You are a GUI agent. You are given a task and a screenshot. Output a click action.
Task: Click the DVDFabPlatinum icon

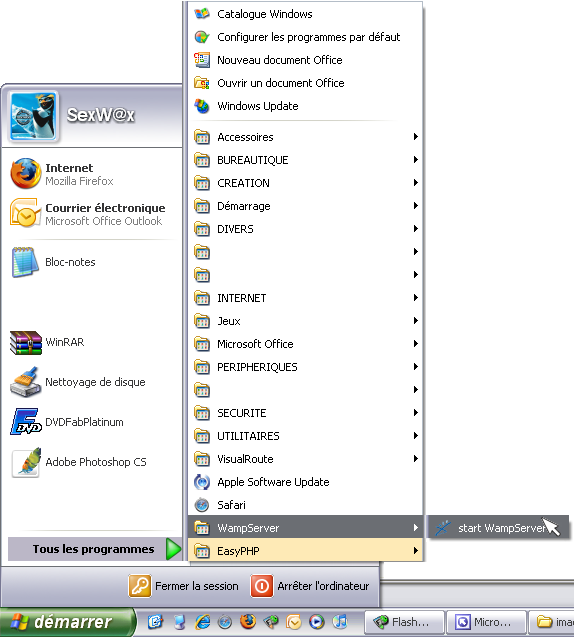[x=26, y=422]
